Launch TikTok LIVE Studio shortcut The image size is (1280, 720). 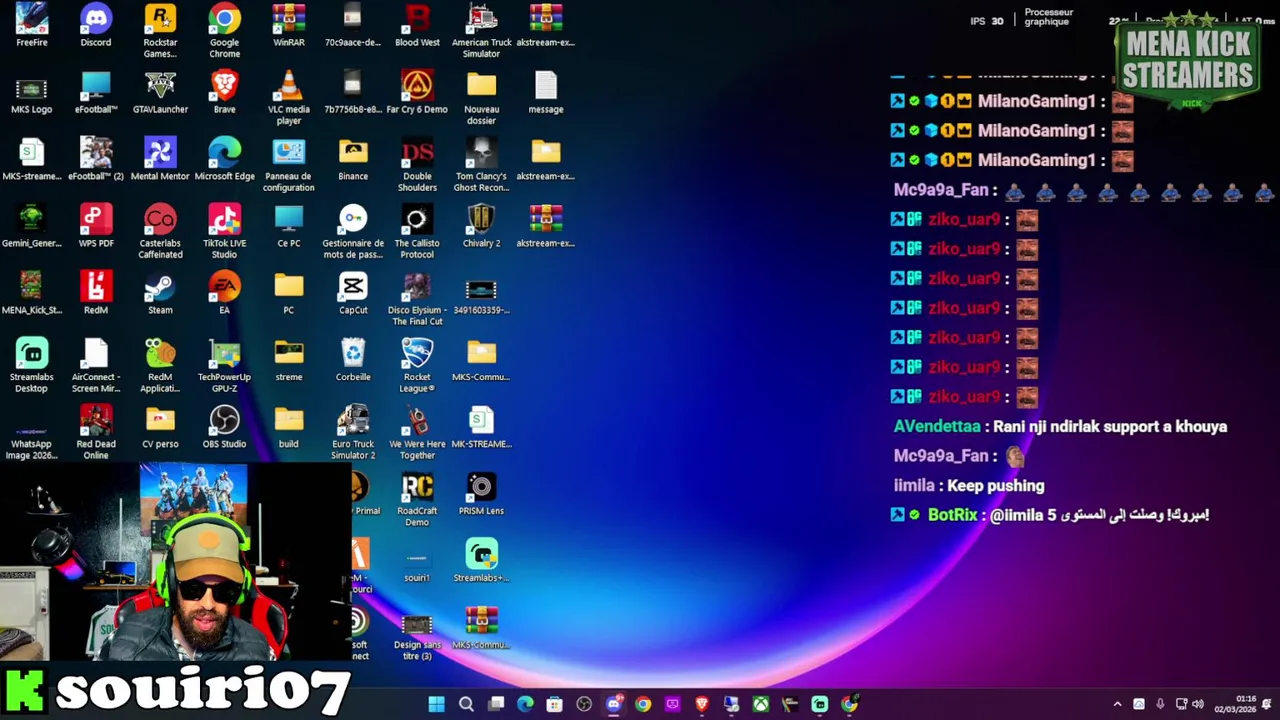(x=224, y=231)
